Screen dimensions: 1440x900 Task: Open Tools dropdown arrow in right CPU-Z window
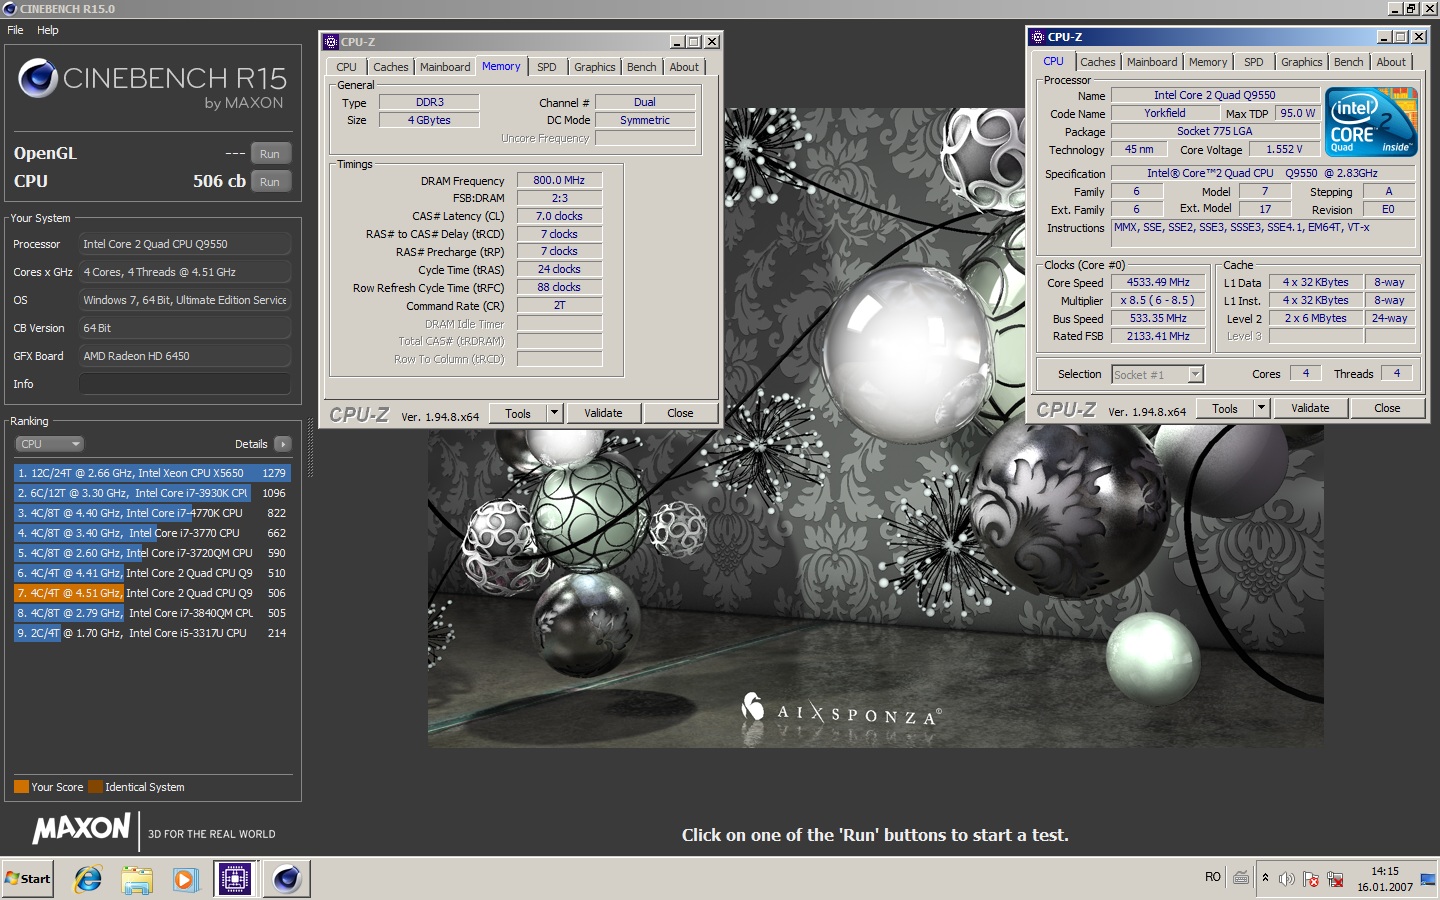click(1262, 408)
